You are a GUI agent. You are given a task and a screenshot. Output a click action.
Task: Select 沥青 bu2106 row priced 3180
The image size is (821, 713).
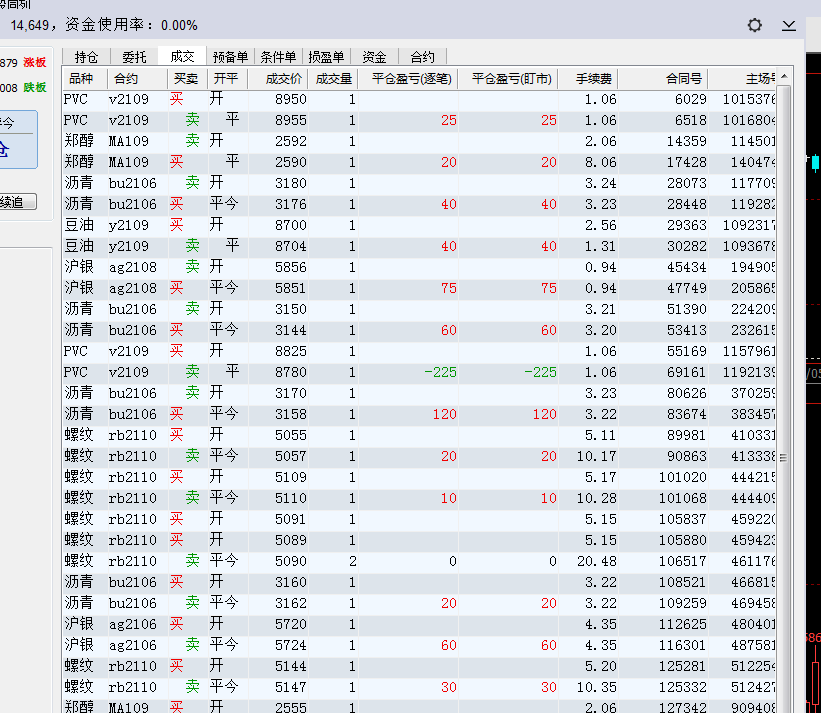[x=419, y=183]
